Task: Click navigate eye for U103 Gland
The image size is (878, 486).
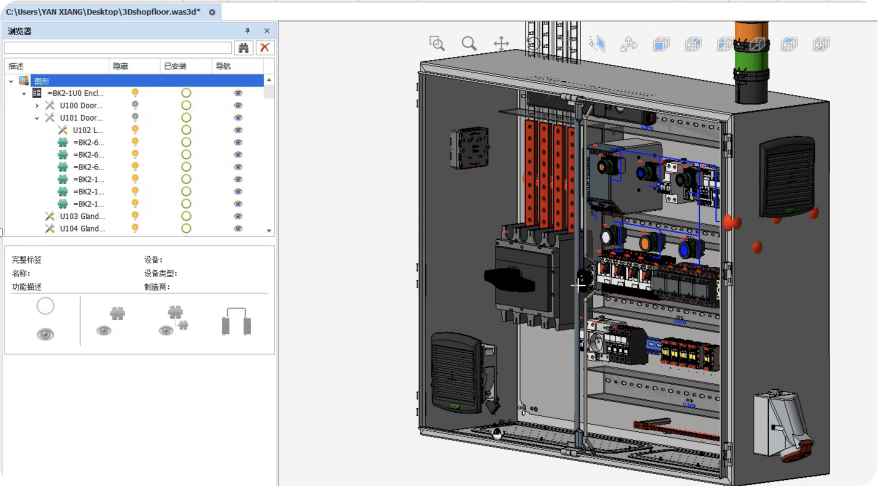Action: click(238, 216)
